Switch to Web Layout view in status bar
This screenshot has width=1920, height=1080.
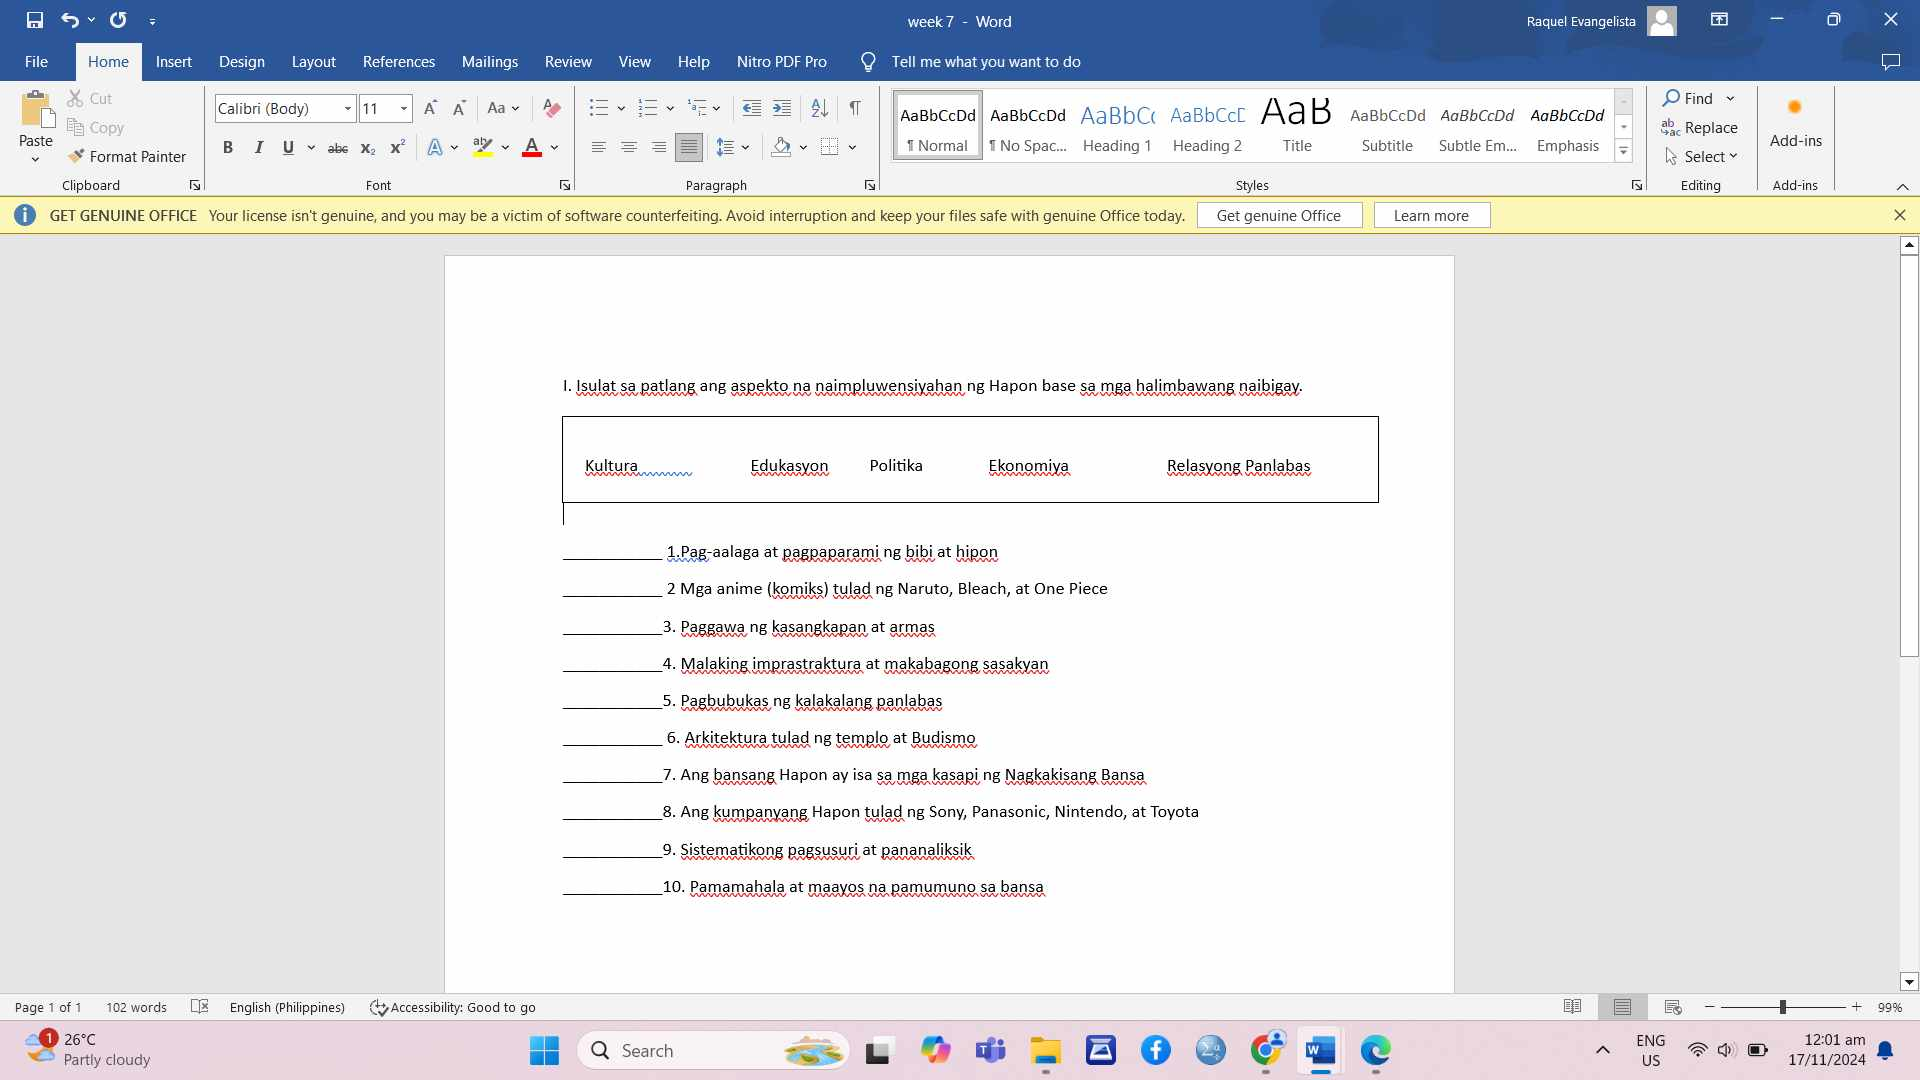click(1672, 1007)
